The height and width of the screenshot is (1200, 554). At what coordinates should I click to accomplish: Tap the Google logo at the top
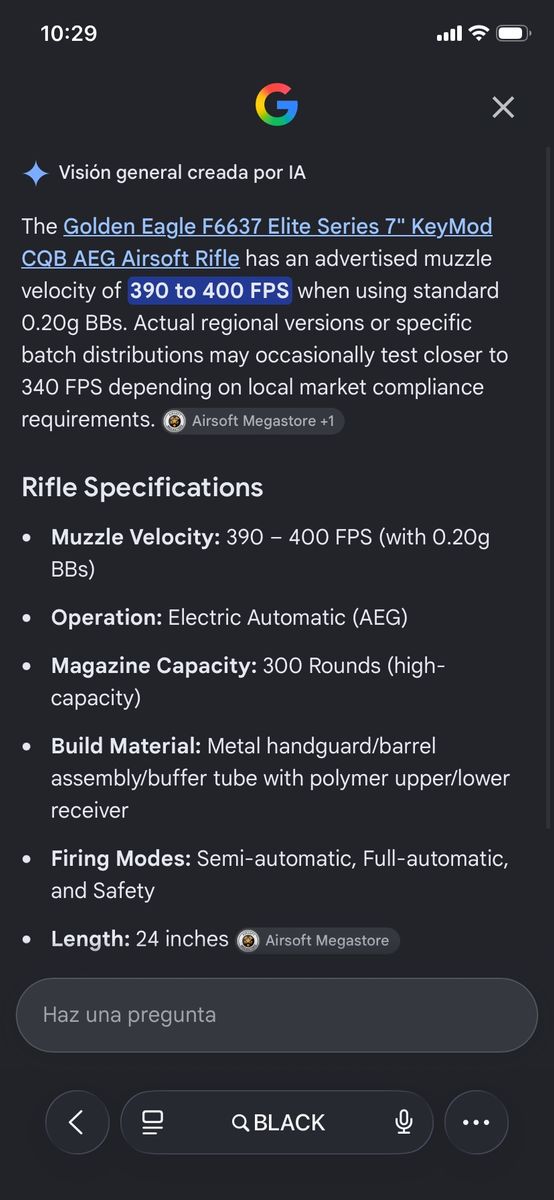(277, 105)
